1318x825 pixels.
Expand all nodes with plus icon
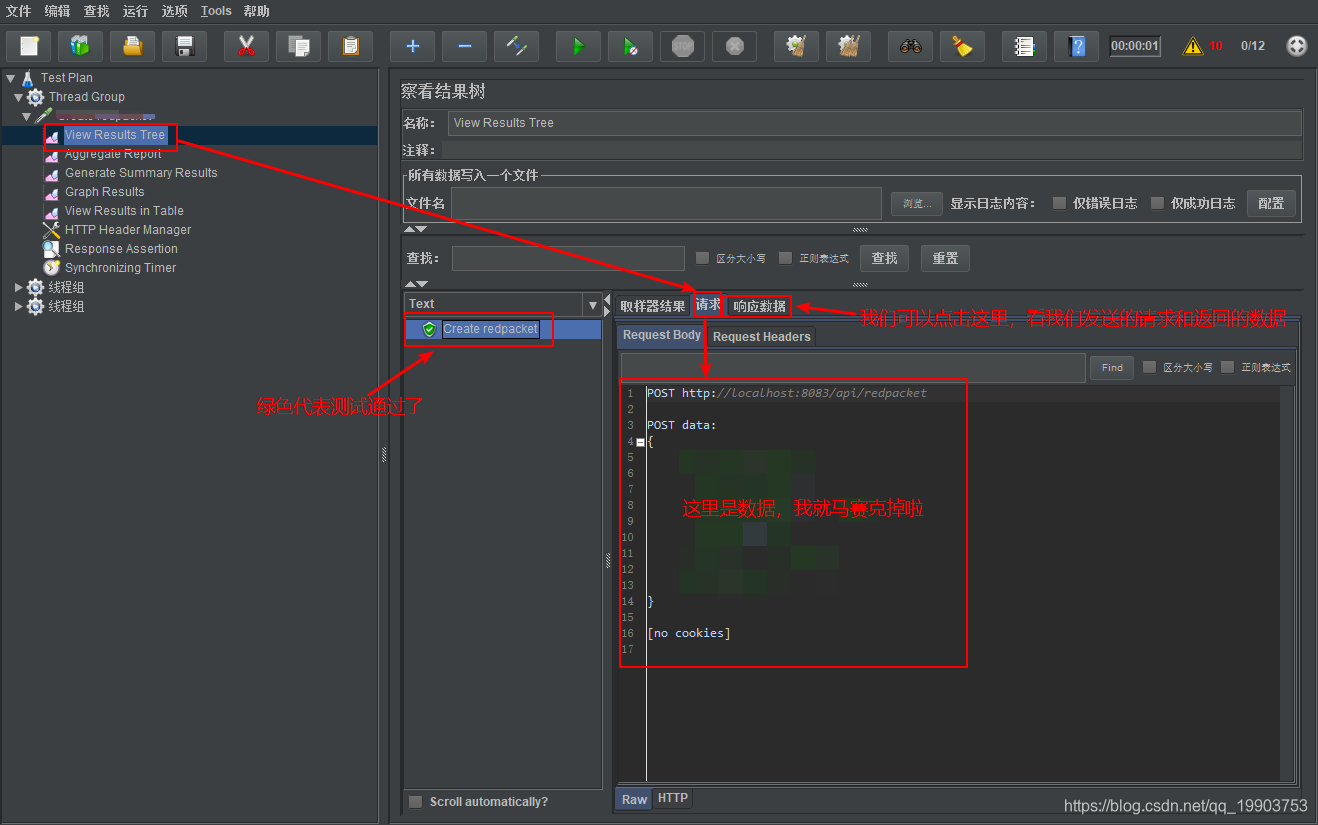(x=412, y=46)
